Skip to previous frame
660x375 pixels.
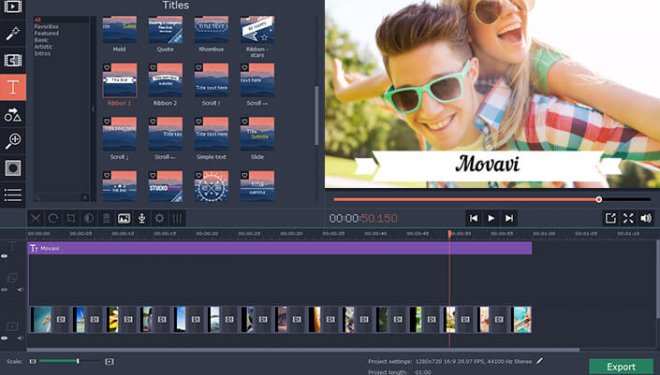coord(474,218)
